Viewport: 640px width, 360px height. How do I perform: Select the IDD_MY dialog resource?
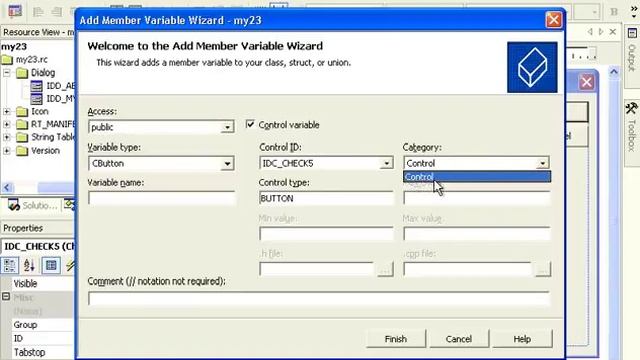60,99
